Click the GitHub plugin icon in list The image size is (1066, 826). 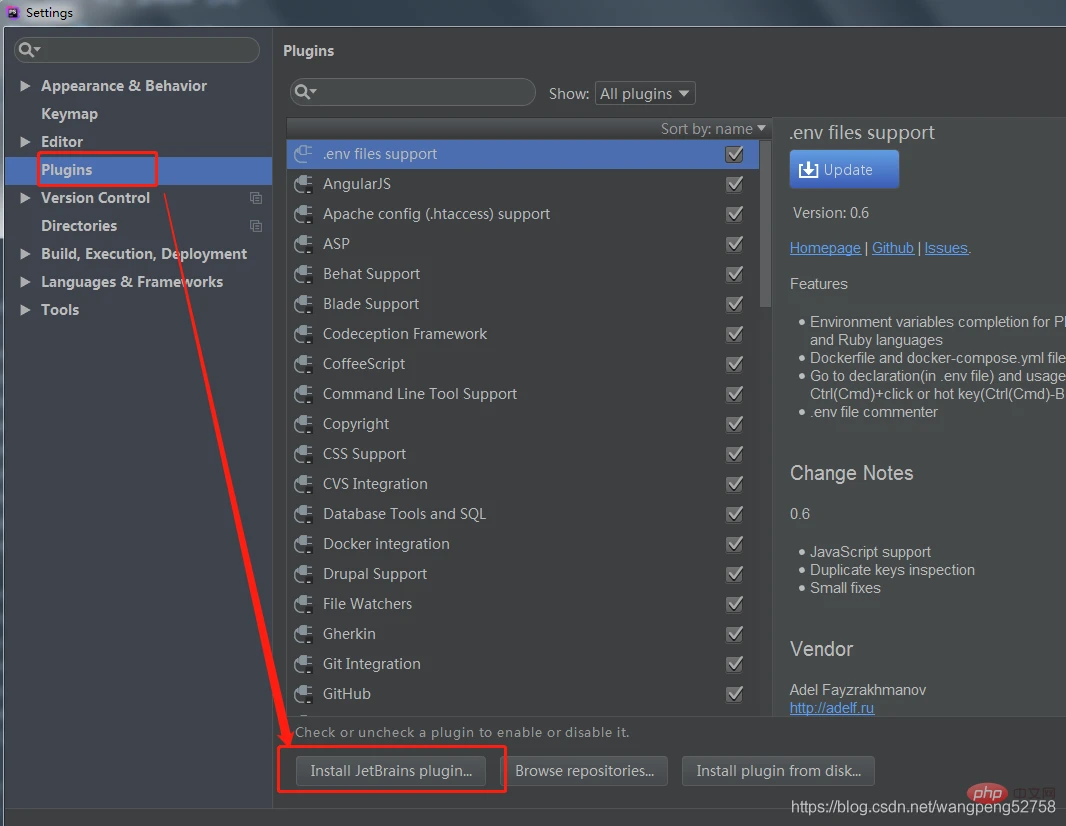pyautogui.click(x=303, y=694)
